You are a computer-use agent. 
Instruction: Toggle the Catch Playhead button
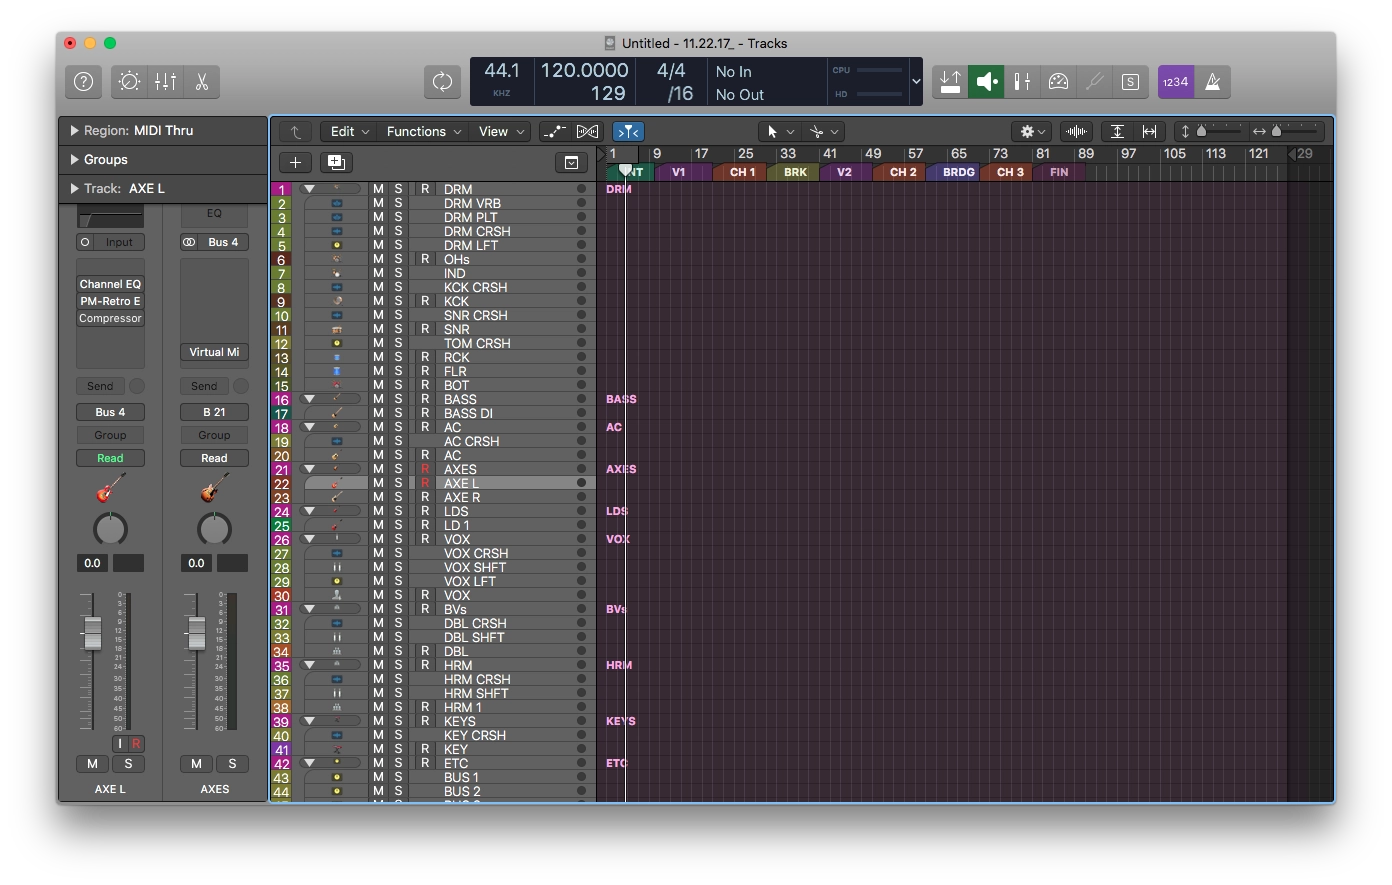point(628,132)
